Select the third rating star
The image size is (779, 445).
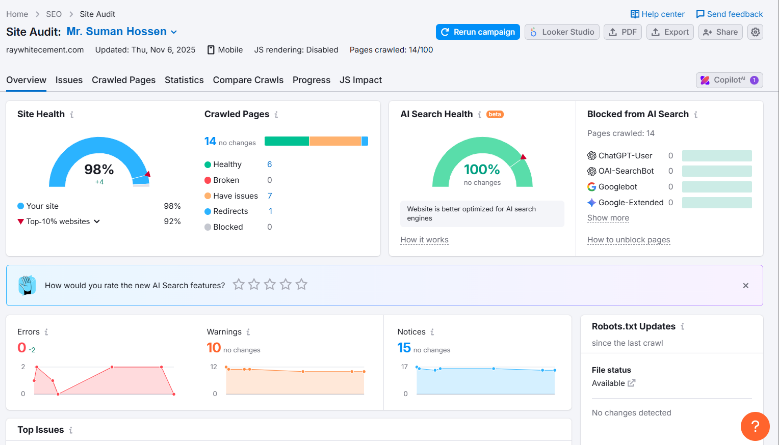[x=270, y=285]
